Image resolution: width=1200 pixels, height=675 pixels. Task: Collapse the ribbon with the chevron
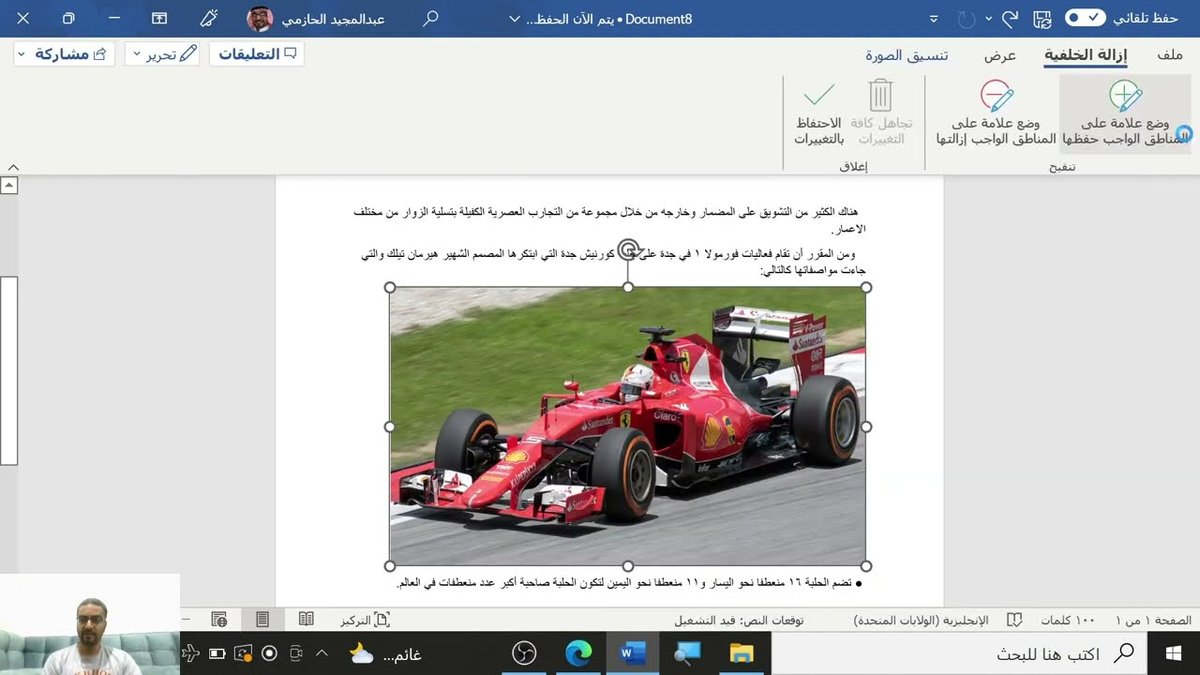[x=13, y=167]
